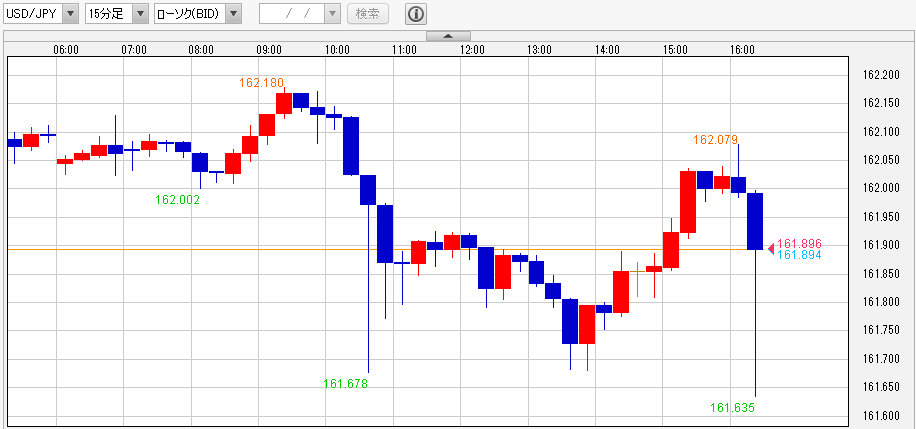The image size is (916, 429).
Task: Click the 10:00 time axis label
Action: pos(337,50)
